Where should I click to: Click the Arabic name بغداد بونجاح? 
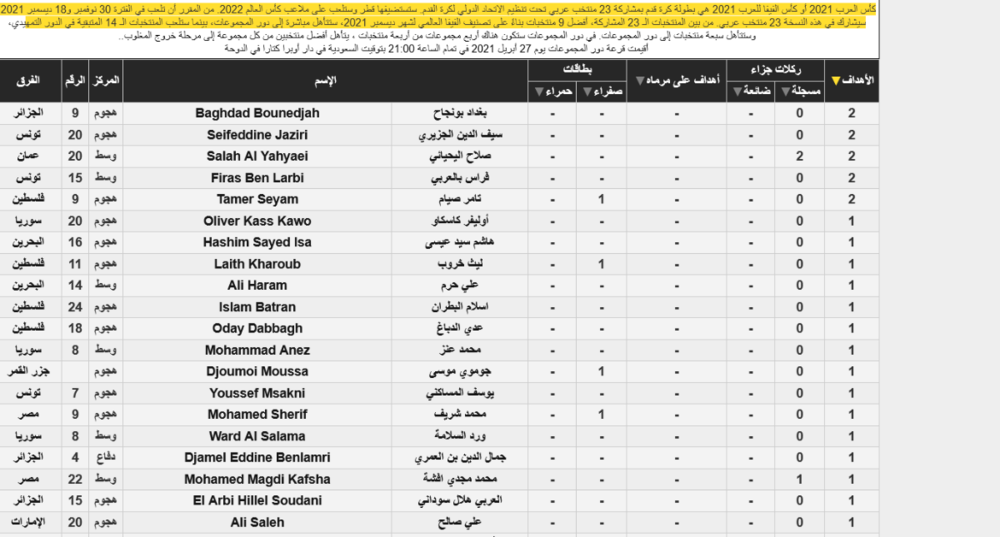460,114
